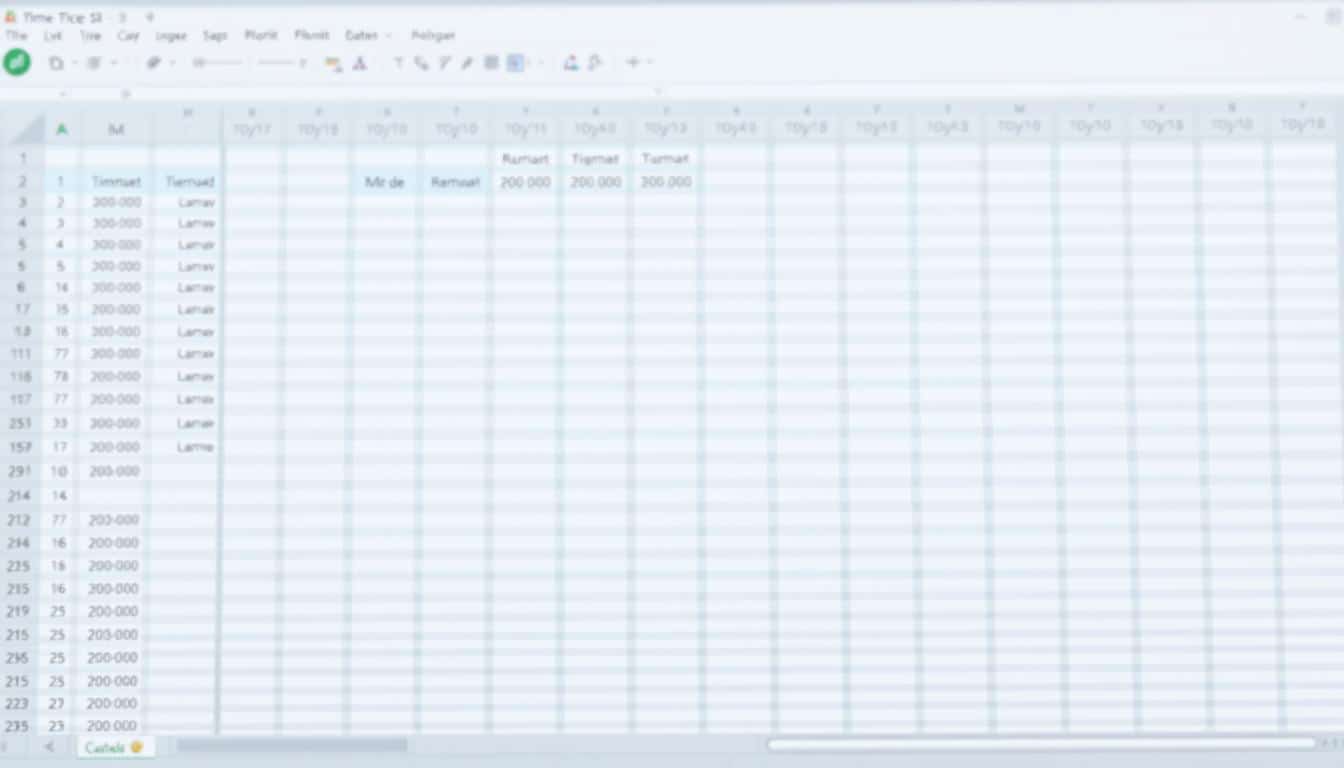This screenshot has width=1344, height=768.
Task: Click the 'Ramart' header cell
Action: pyautogui.click(x=526, y=158)
